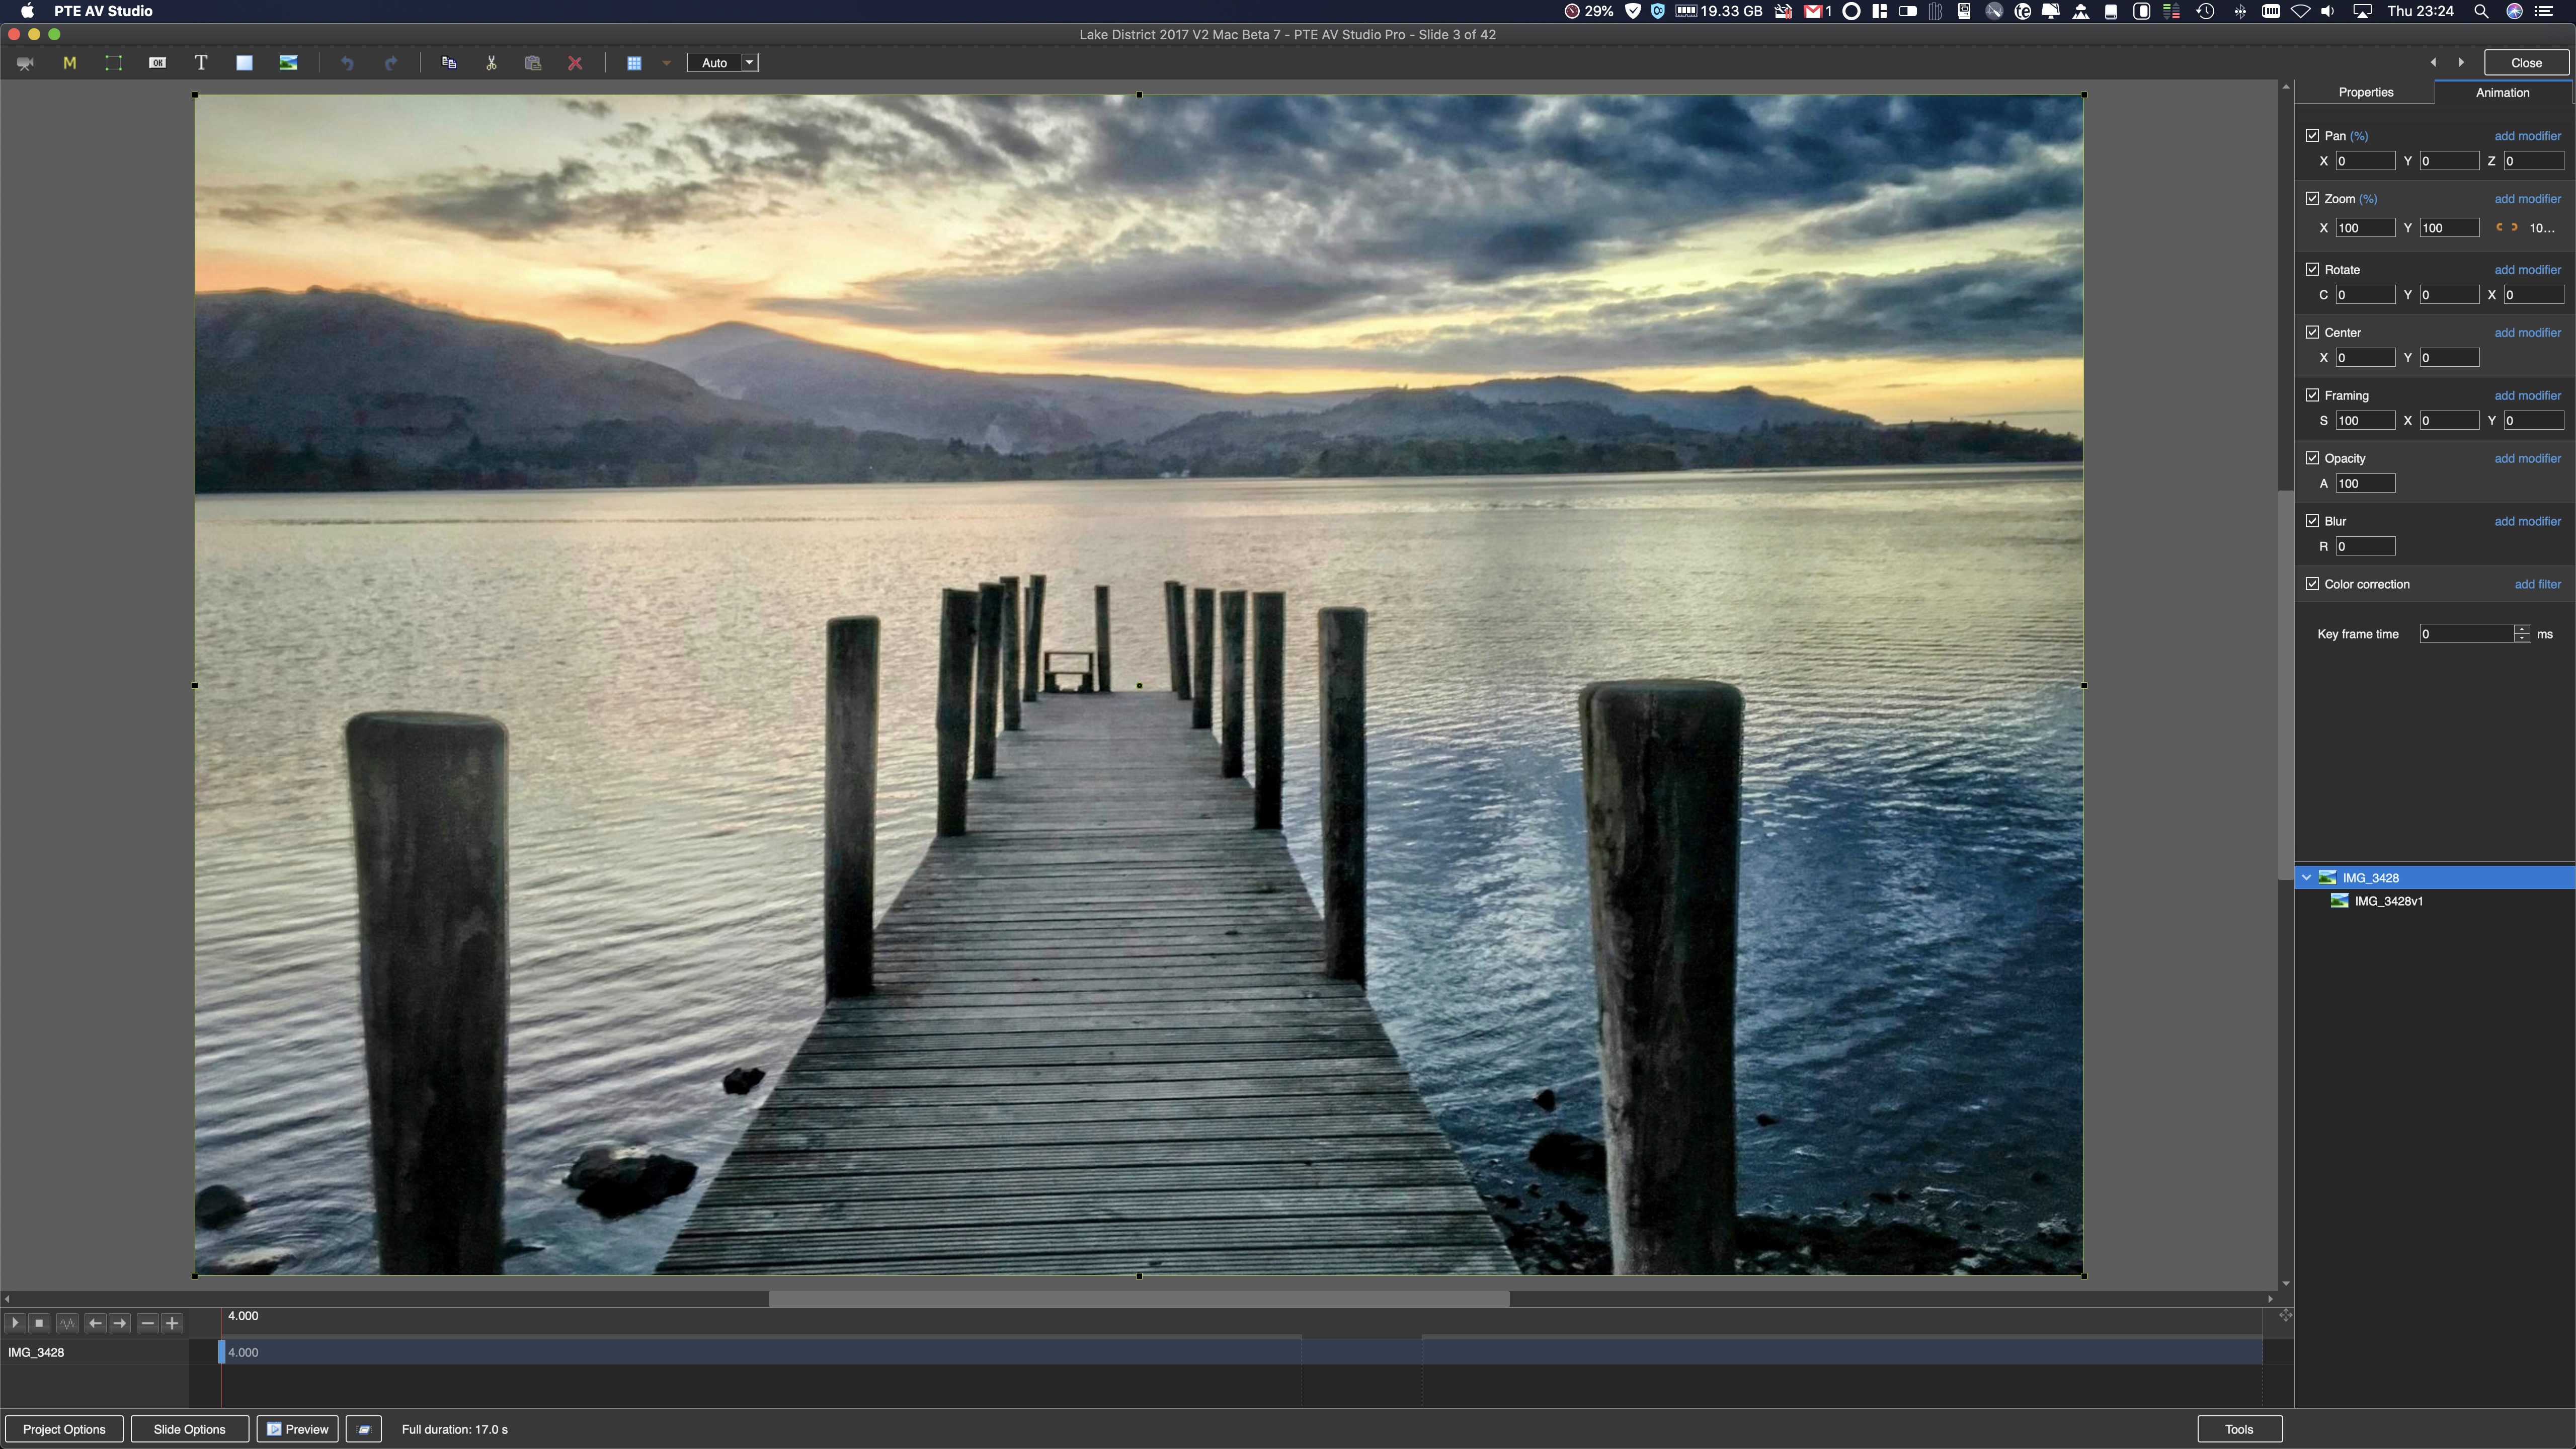Image resolution: width=2576 pixels, height=1449 pixels.
Task: Increment the Key frame time stepper
Action: 2522,629
